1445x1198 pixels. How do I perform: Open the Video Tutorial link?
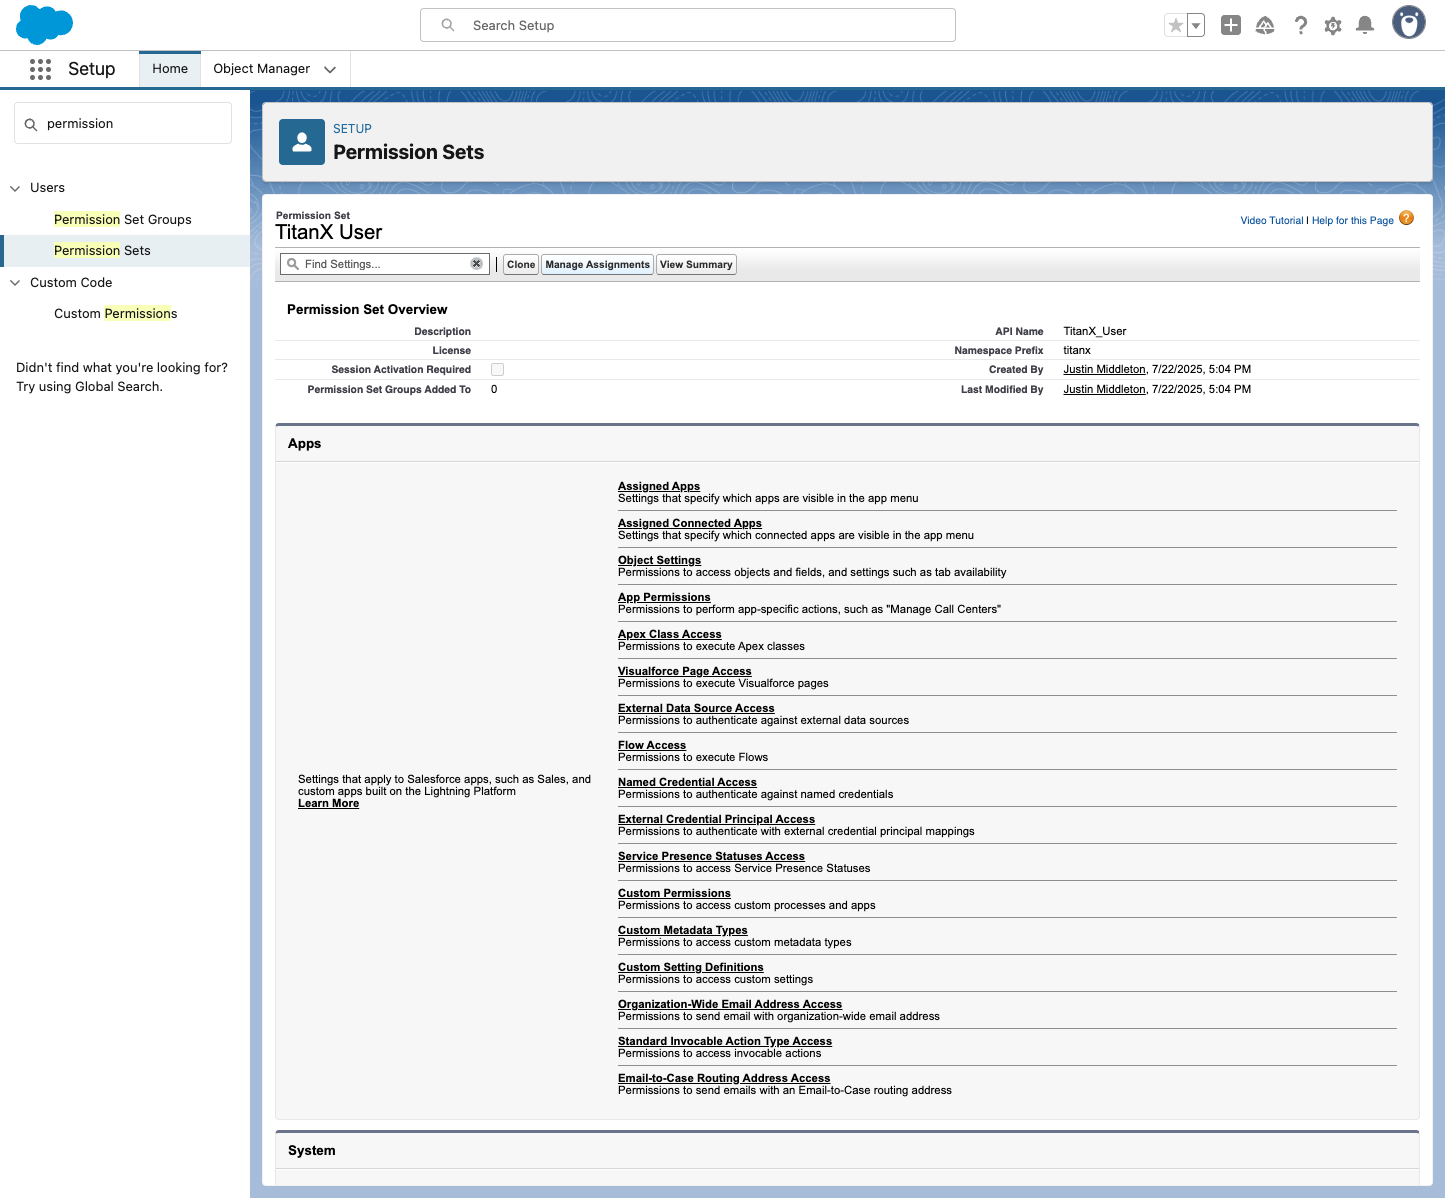[1272, 221]
